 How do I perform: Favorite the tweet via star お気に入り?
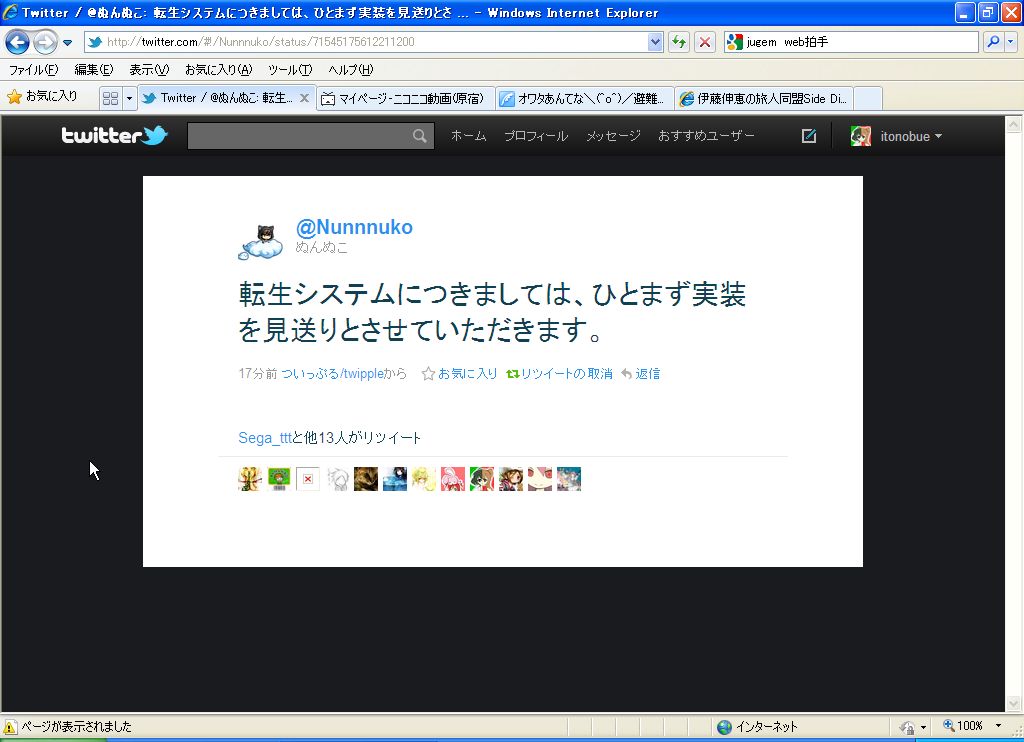460,374
